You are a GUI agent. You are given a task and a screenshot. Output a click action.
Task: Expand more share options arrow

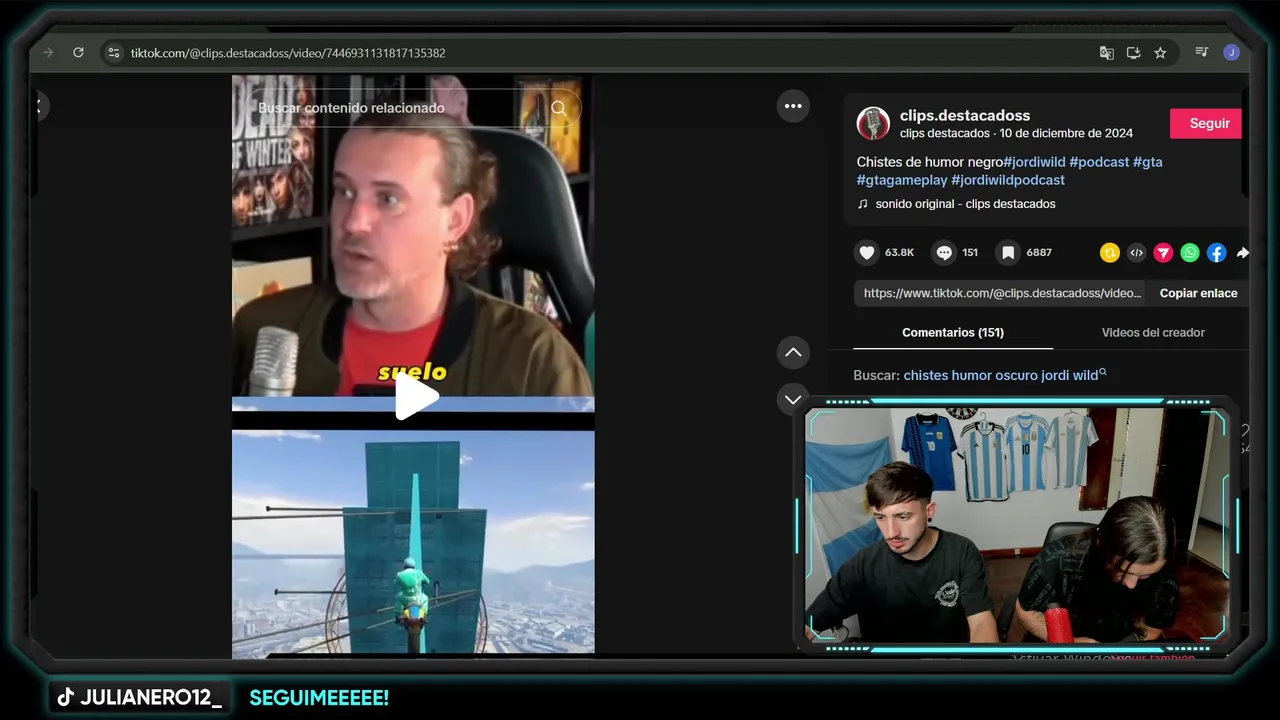[x=1242, y=253]
